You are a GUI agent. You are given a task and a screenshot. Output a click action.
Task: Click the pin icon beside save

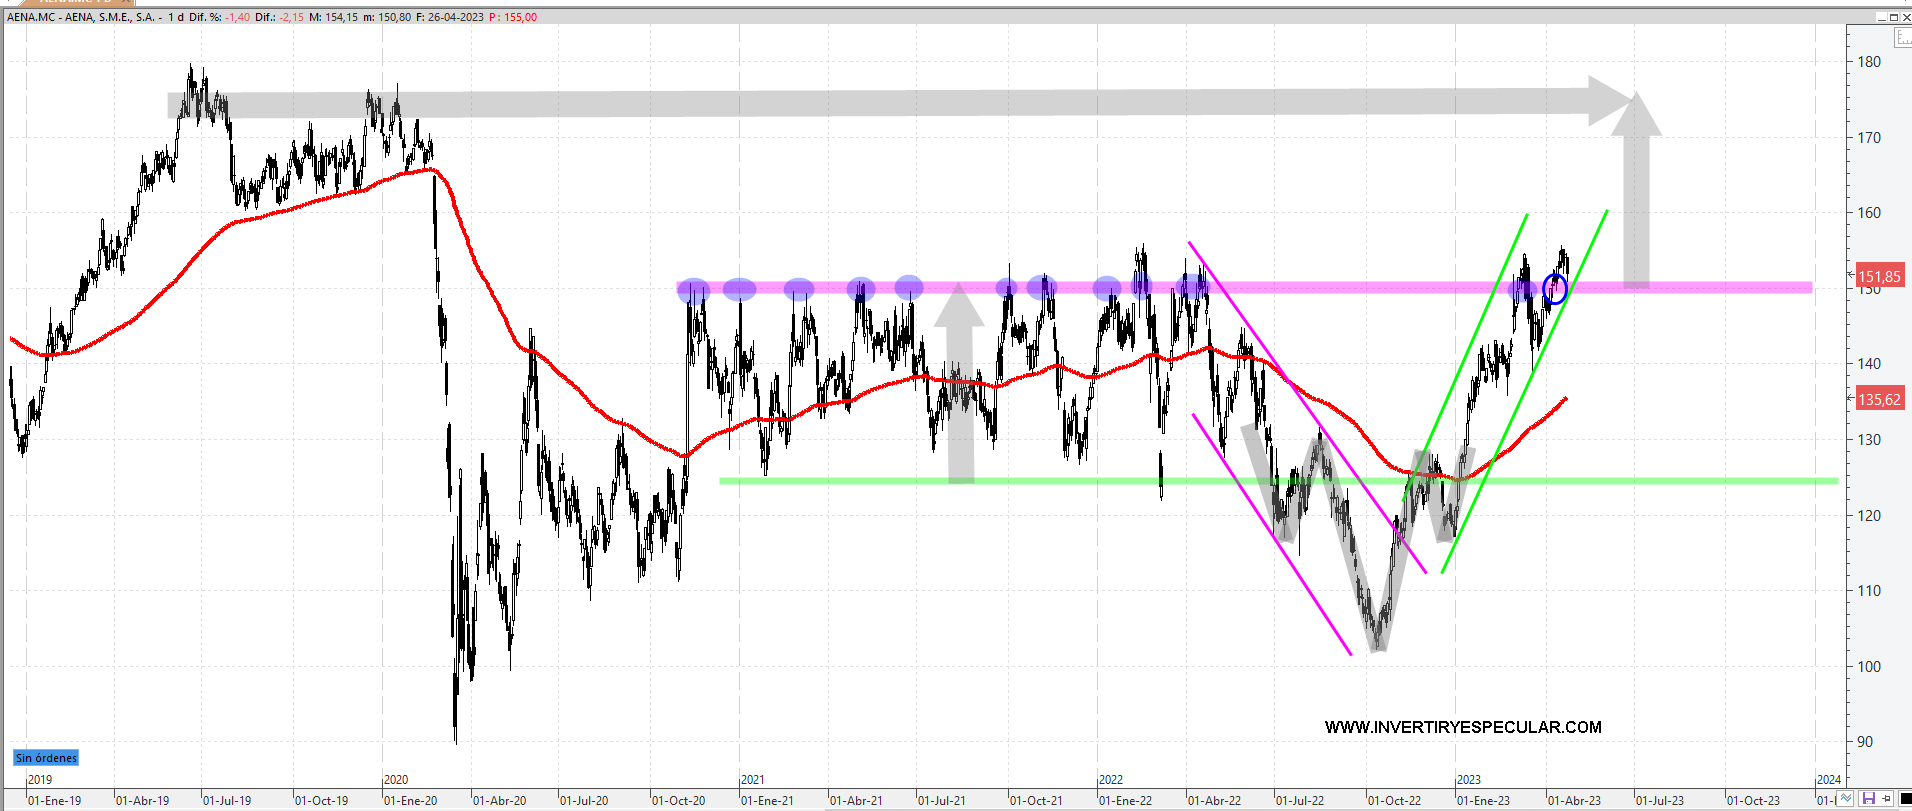1886,799
